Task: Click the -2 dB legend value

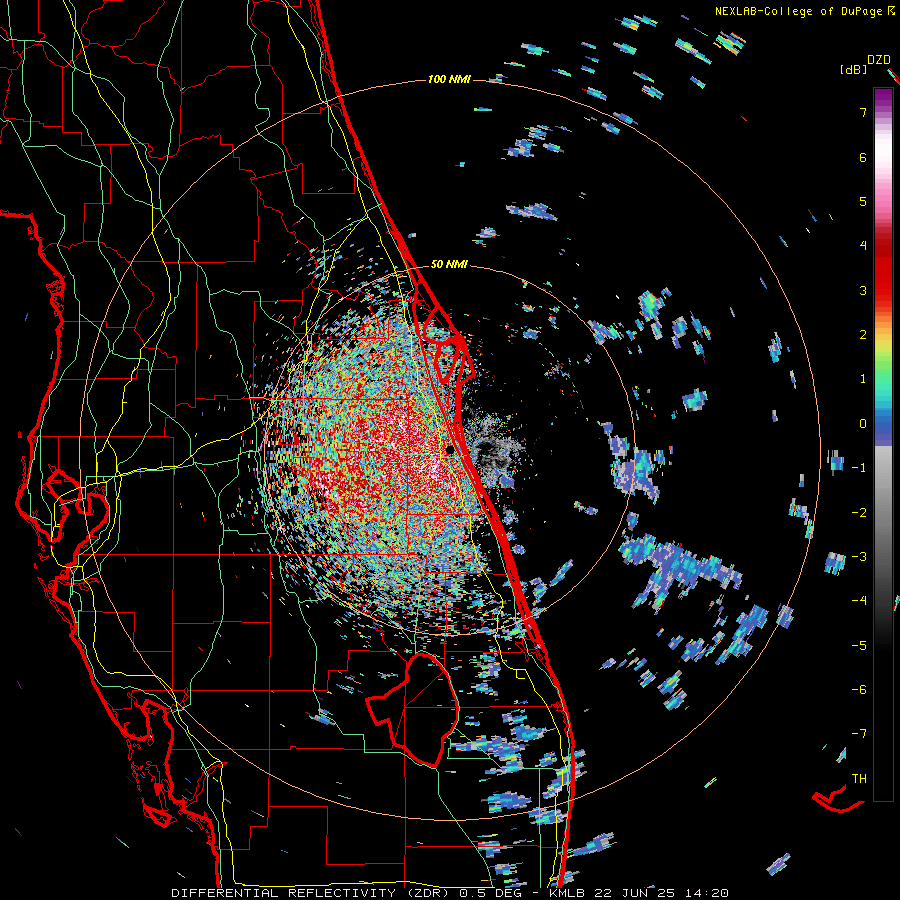Action: (x=859, y=513)
